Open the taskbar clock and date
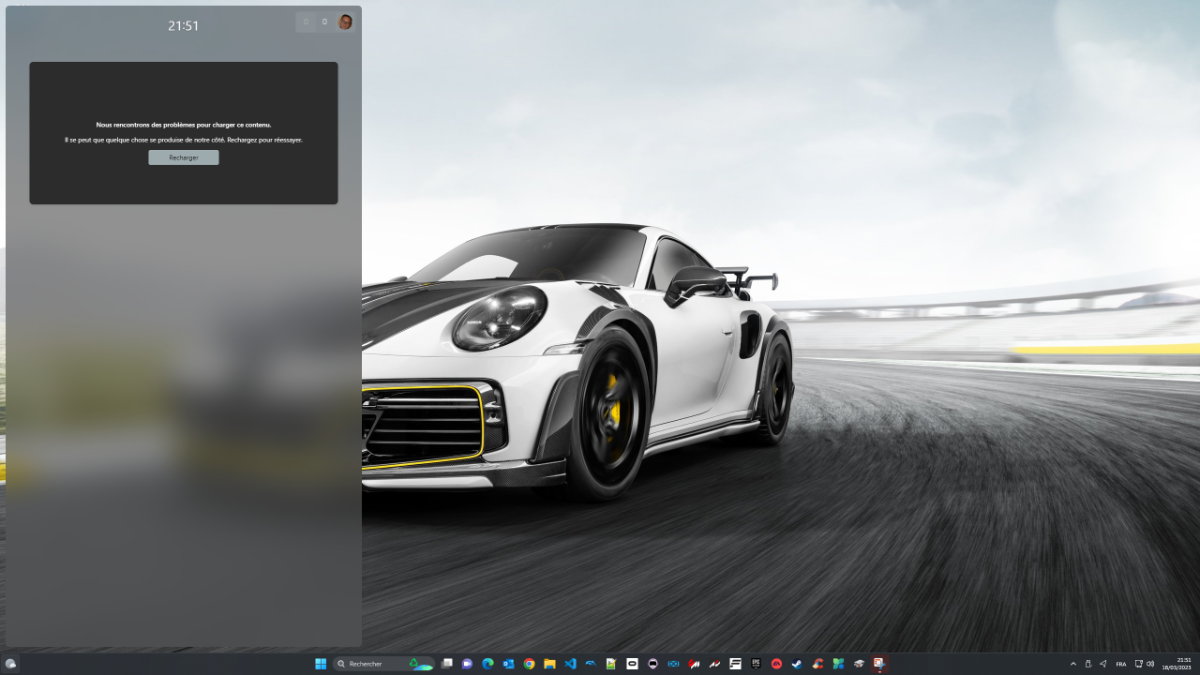This screenshot has width=1200, height=675. (x=1177, y=664)
